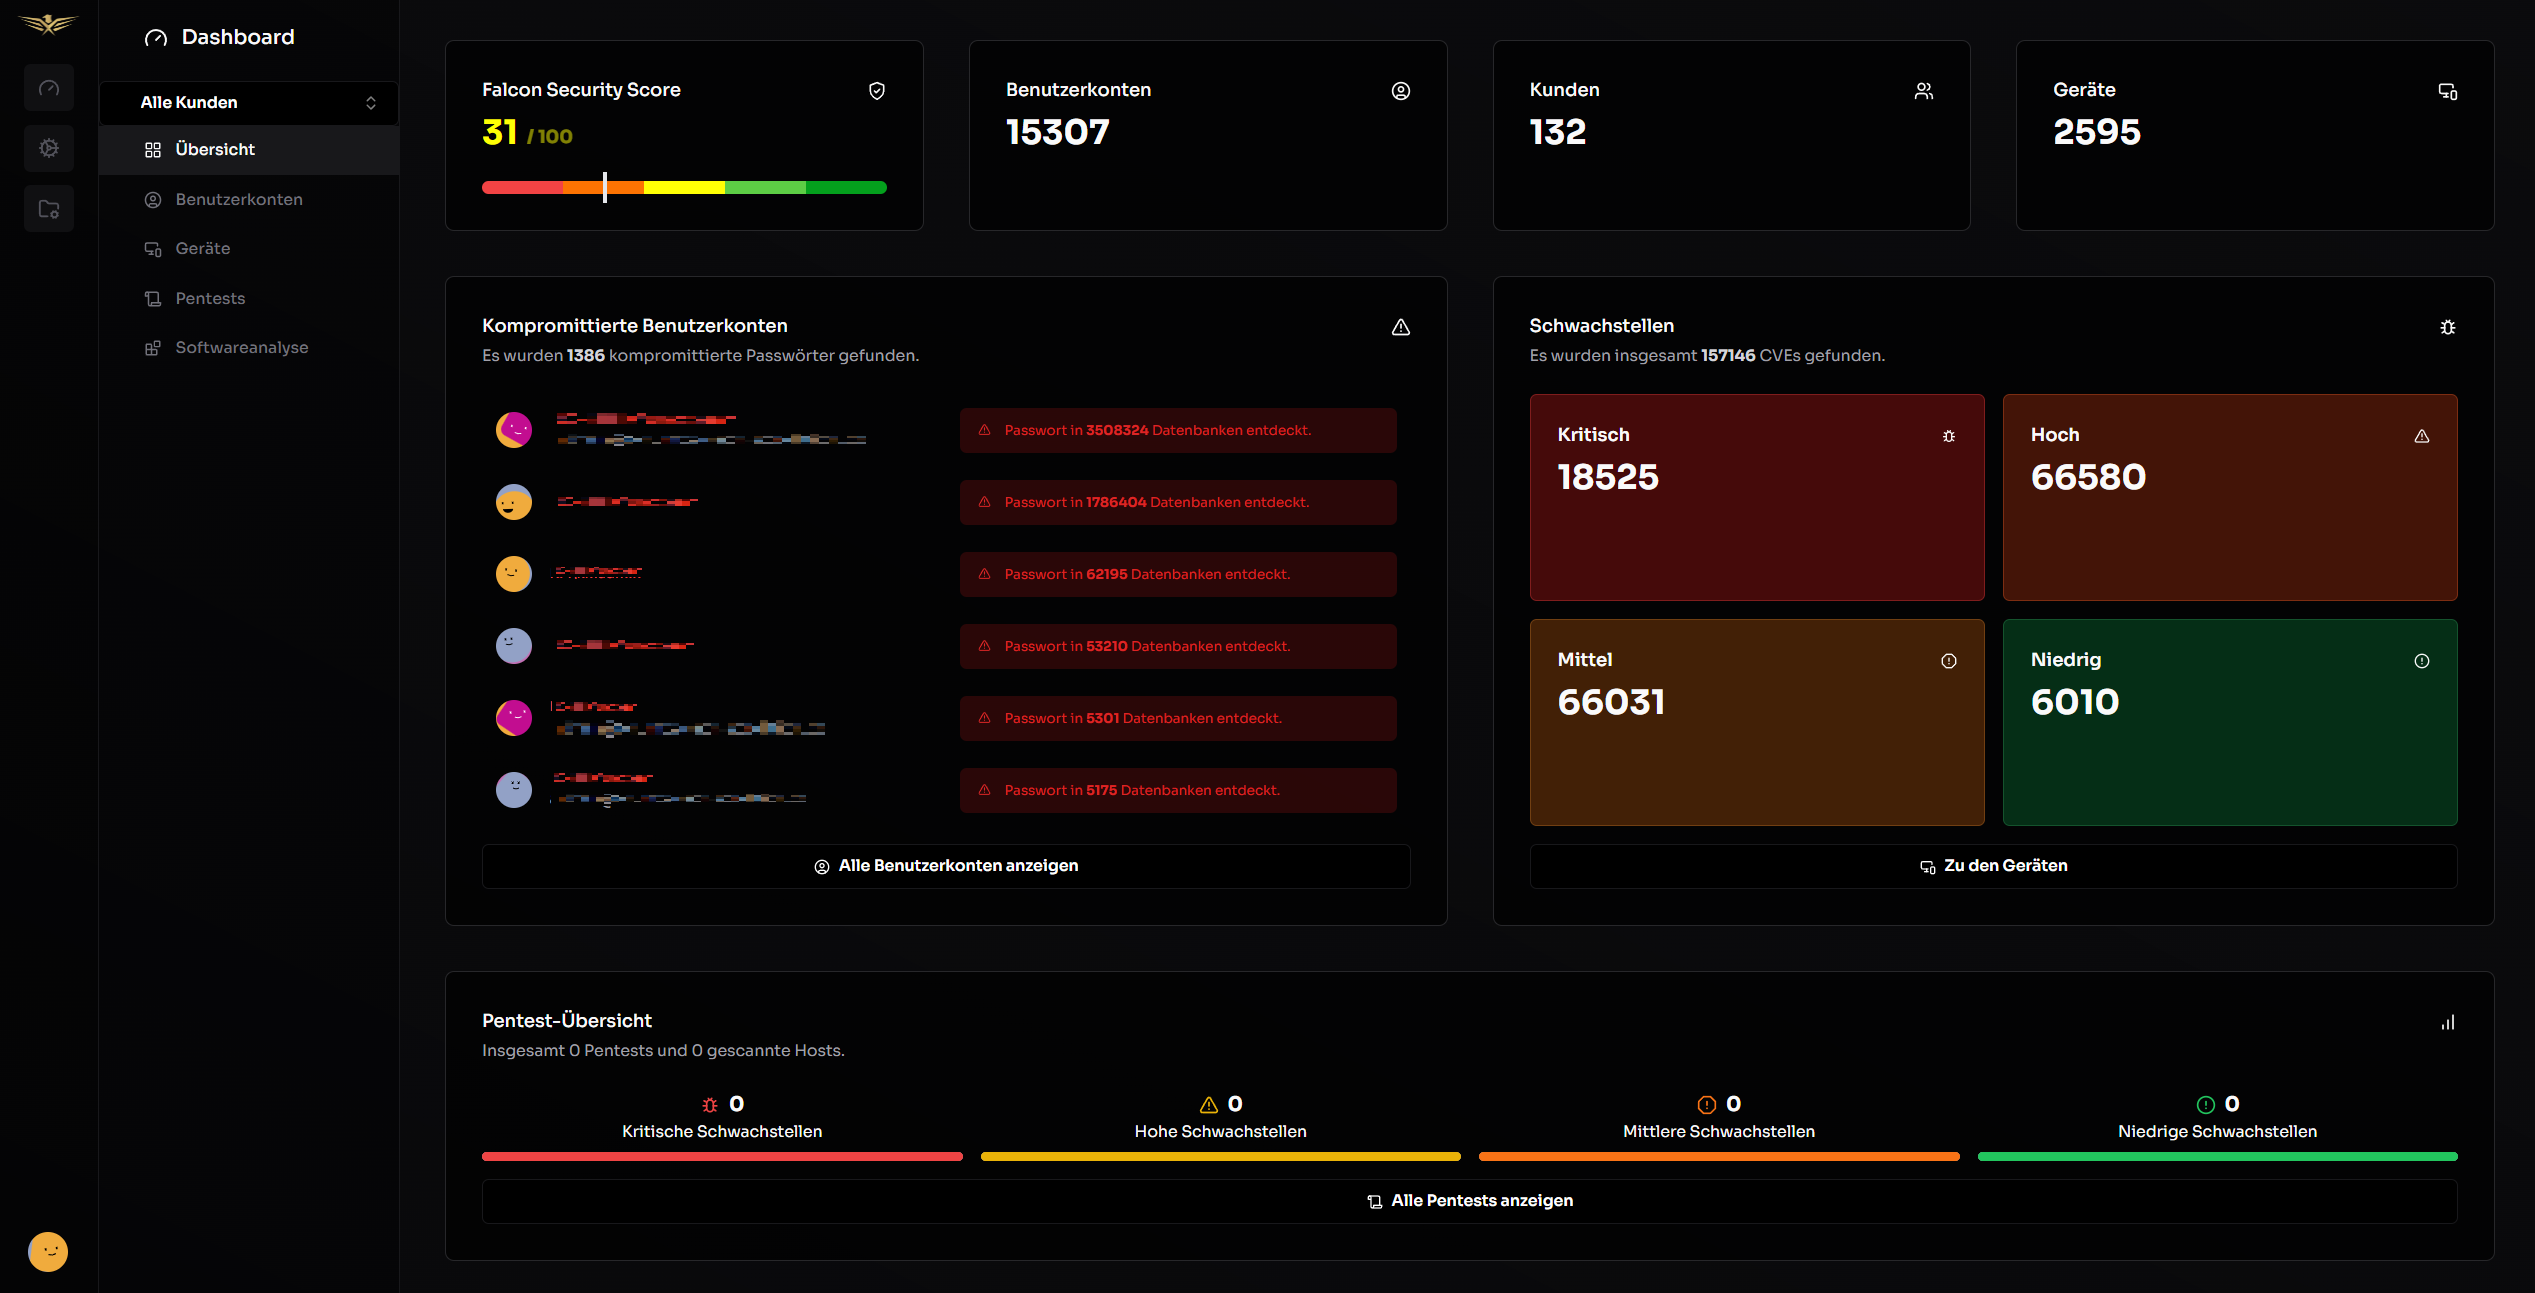
Task: Click the bug icon in the Schwachstellen header
Action: tap(2448, 327)
